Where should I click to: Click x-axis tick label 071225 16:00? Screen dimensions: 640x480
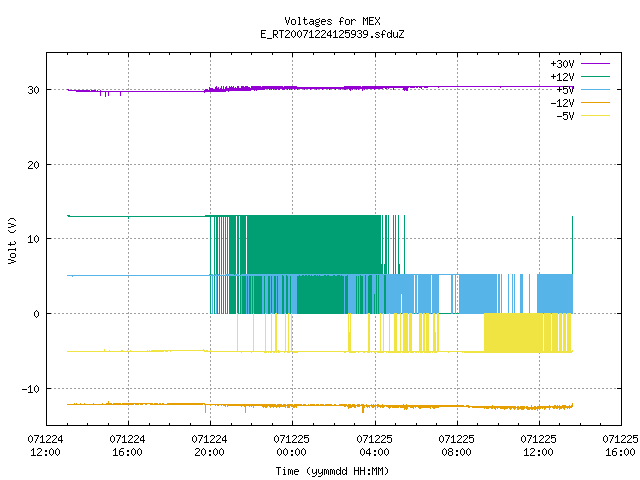pos(620,445)
